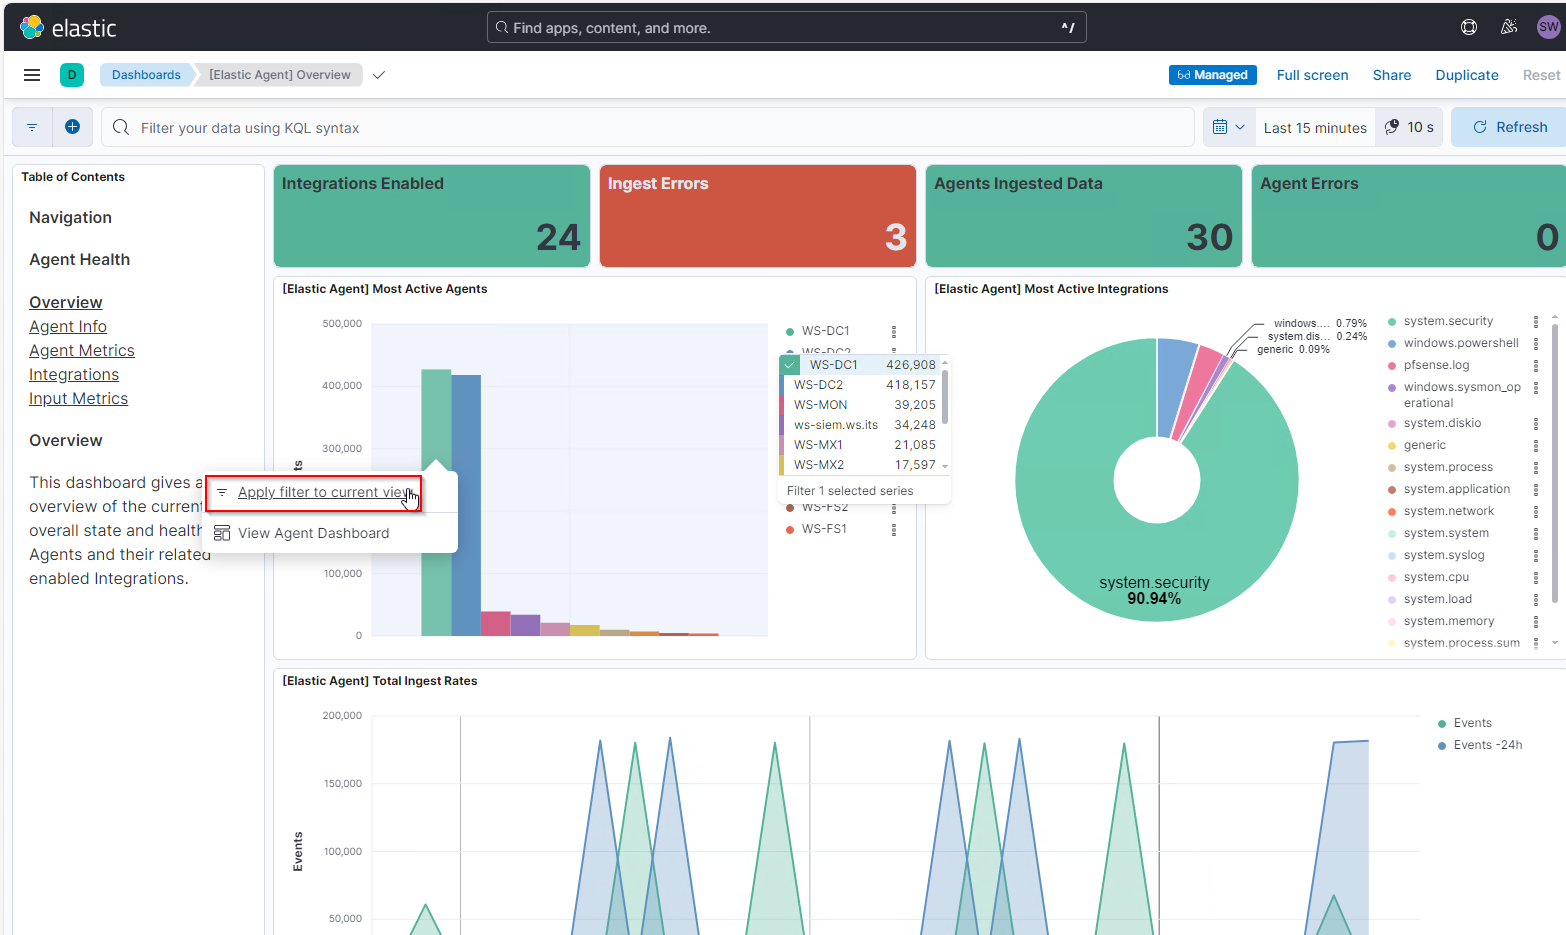Viewport: 1566px width, 935px height.
Task: Open legend options for system.syslog
Action: pos(1536,555)
